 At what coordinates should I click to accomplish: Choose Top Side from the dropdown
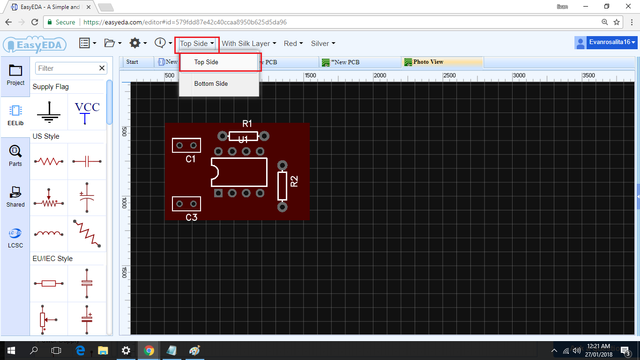[x=219, y=62]
